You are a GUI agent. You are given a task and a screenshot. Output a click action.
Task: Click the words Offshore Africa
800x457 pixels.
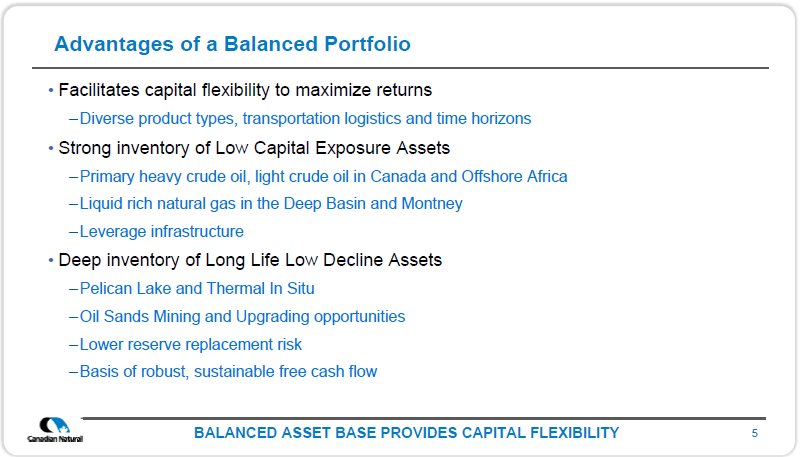point(514,176)
